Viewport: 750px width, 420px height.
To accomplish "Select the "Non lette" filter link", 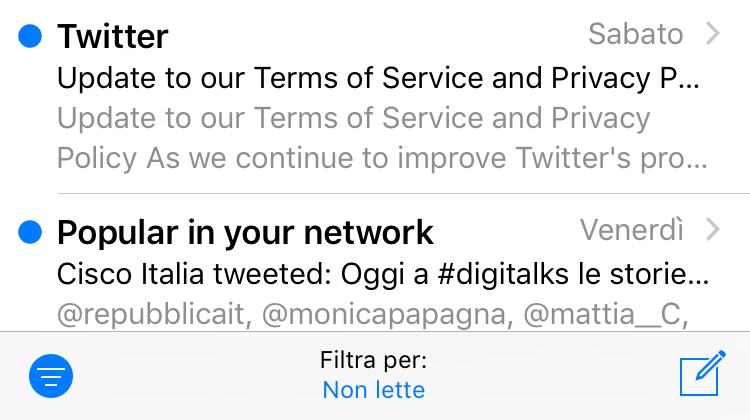I will [x=374, y=390].
